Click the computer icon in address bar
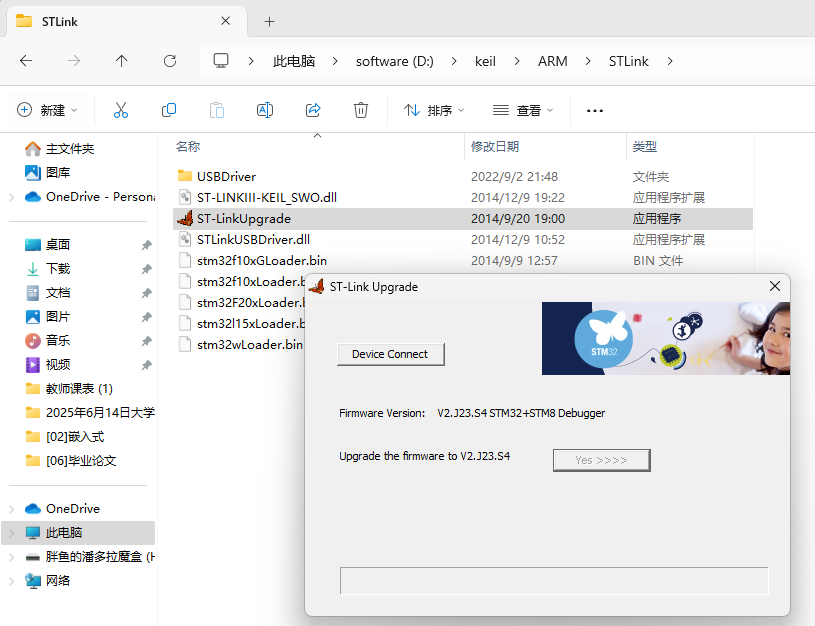 [x=221, y=61]
